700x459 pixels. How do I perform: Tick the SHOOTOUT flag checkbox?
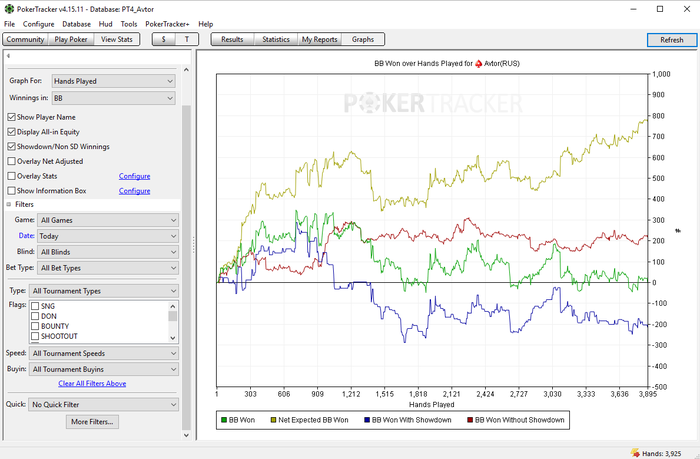click(x=35, y=336)
